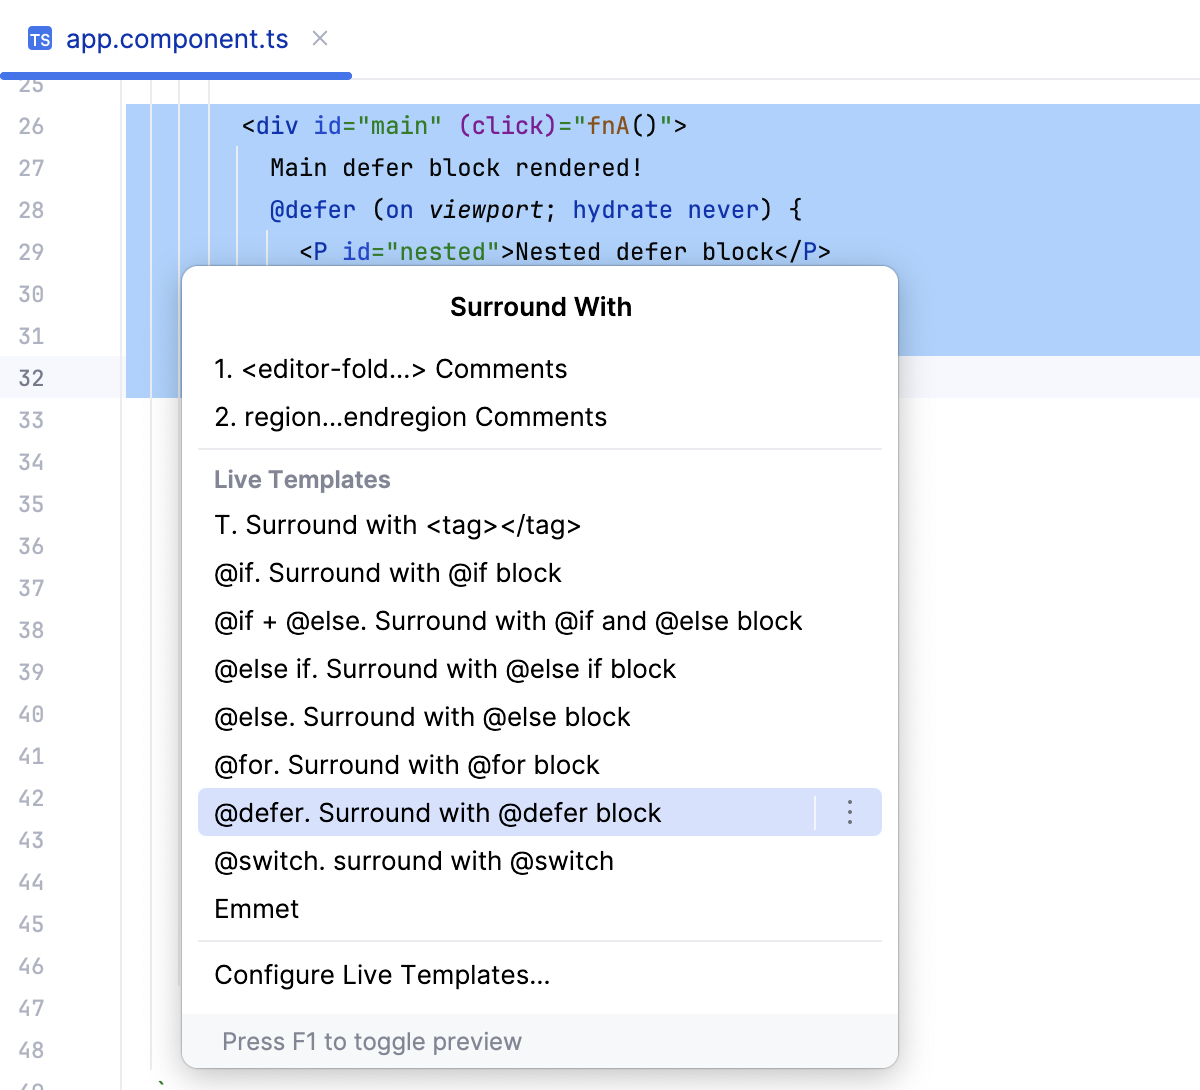Close the app.component.ts tab

(318, 40)
